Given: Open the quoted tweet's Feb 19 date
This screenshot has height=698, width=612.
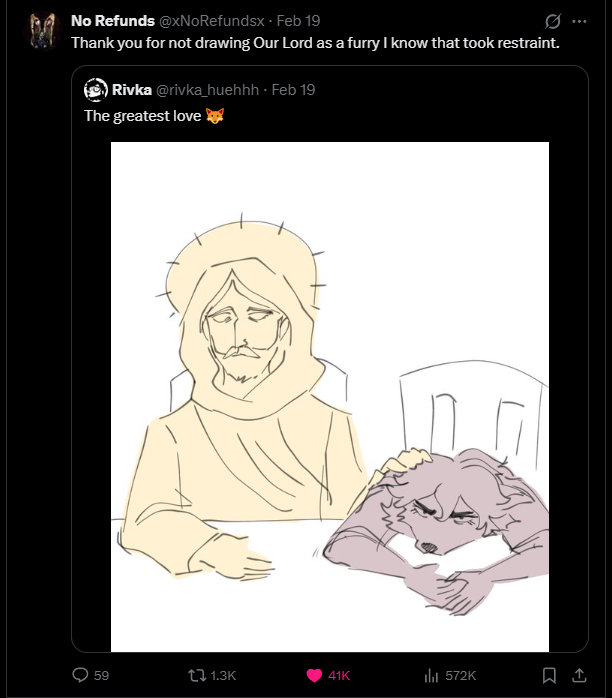Looking at the screenshot, I should coord(293,90).
